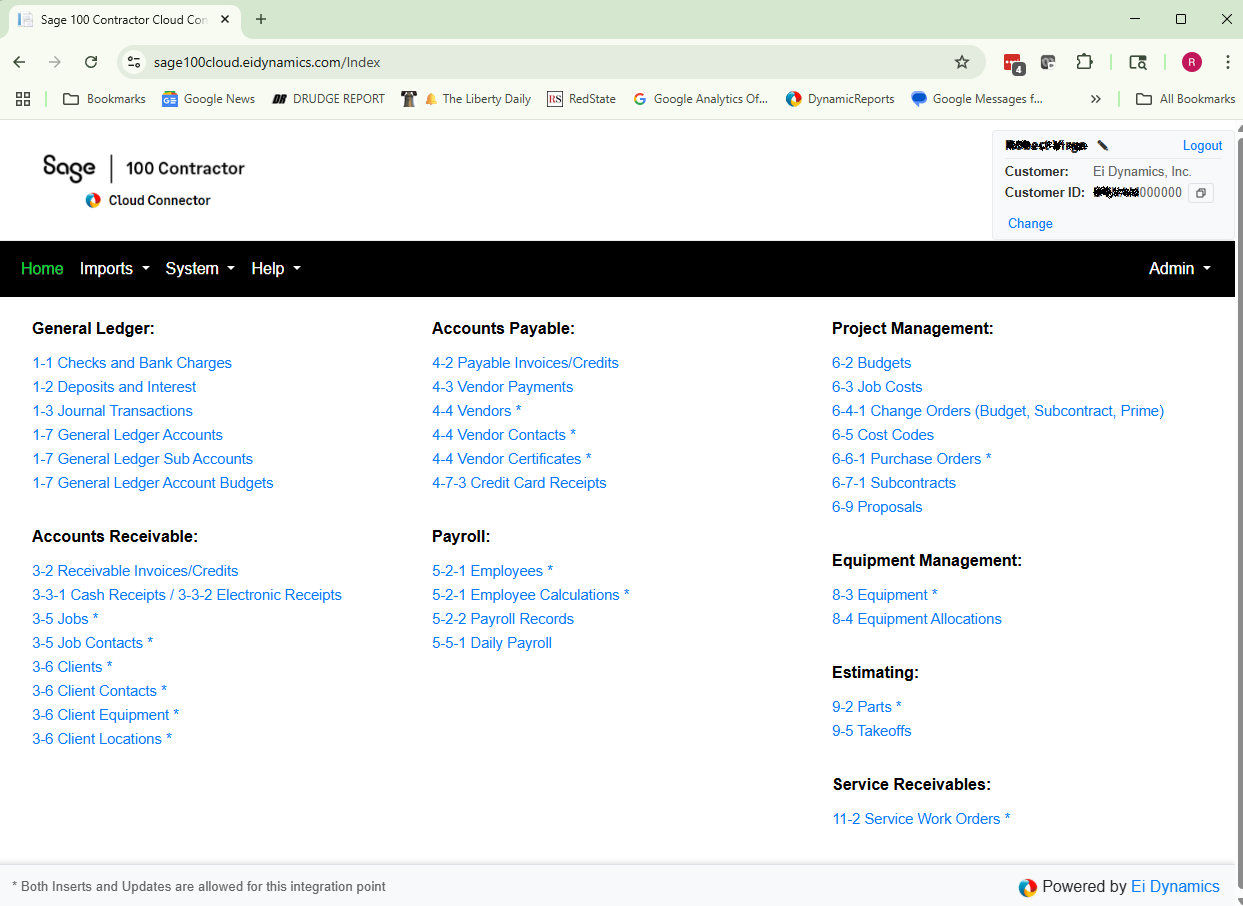Expand the System dropdown menu
The width and height of the screenshot is (1243, 906).
pyautogui.click(x=200, y=269)
